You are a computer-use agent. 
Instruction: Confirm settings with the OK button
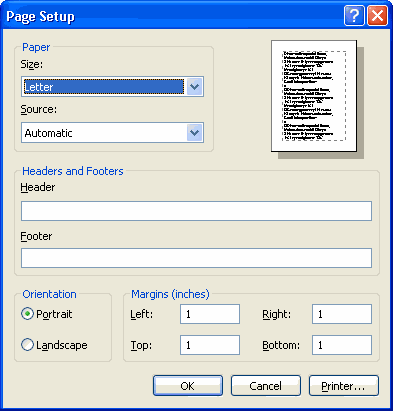pyautogui.click(x=188, y=386)
